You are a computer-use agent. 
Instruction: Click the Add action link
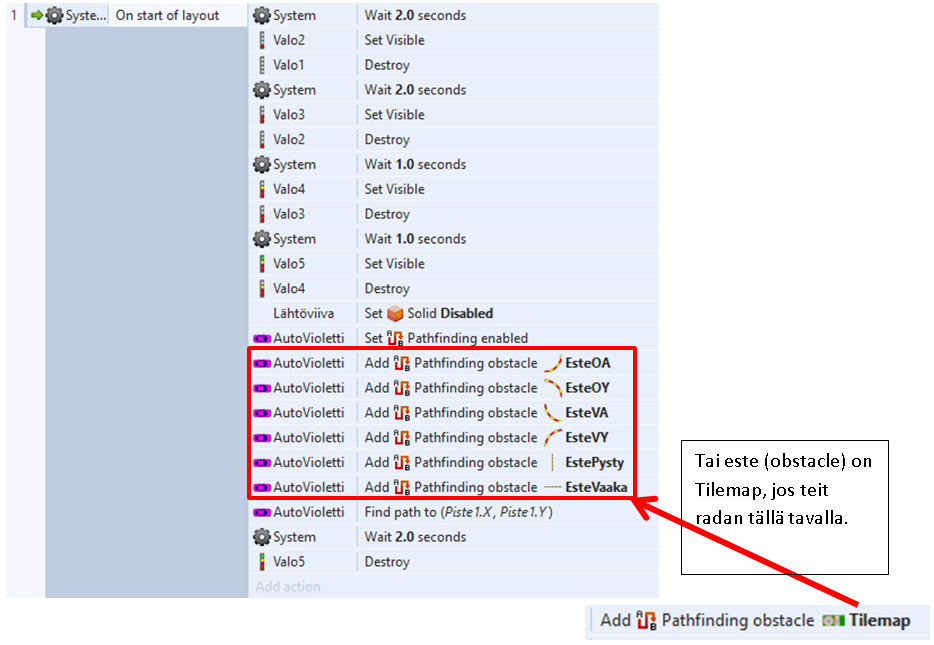point(288,587)
